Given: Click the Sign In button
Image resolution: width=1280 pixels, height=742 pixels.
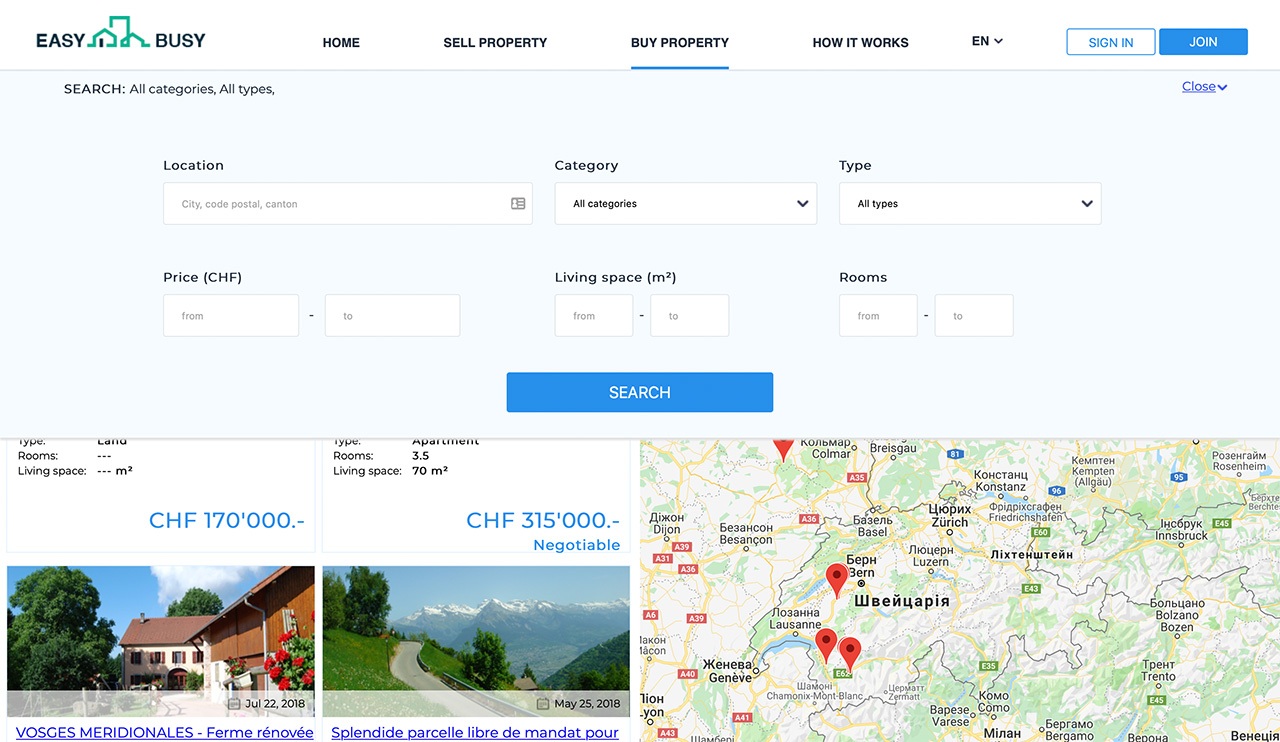Looking at the screenshot, I should [1110, 42].
